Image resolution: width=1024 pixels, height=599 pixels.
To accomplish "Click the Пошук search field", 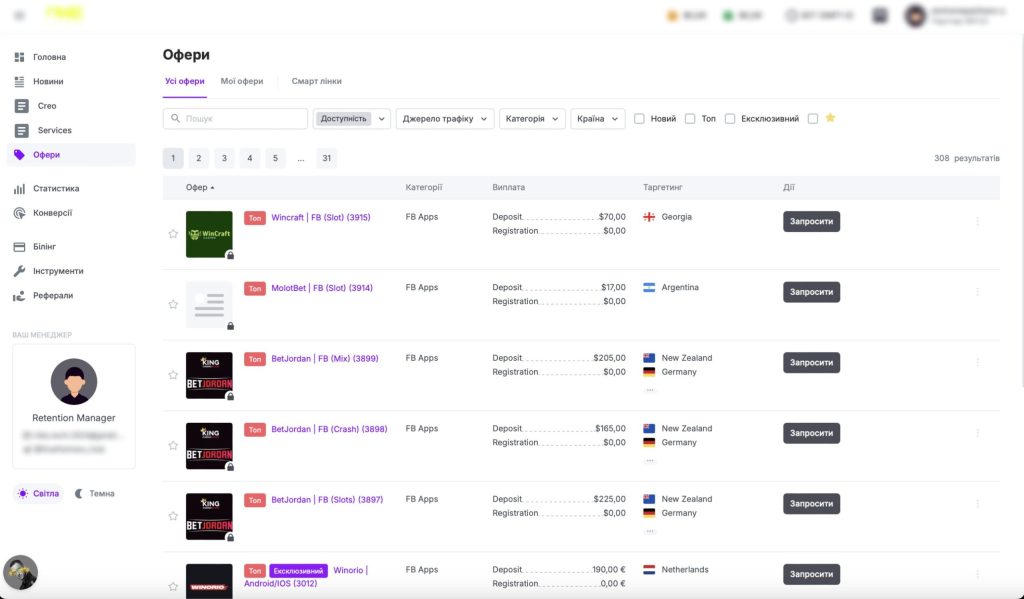I will [x=240, y=119].
